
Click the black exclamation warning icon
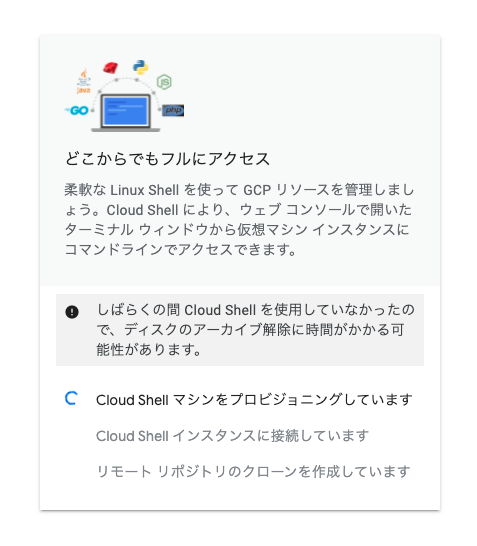click(x=72, y=312)
